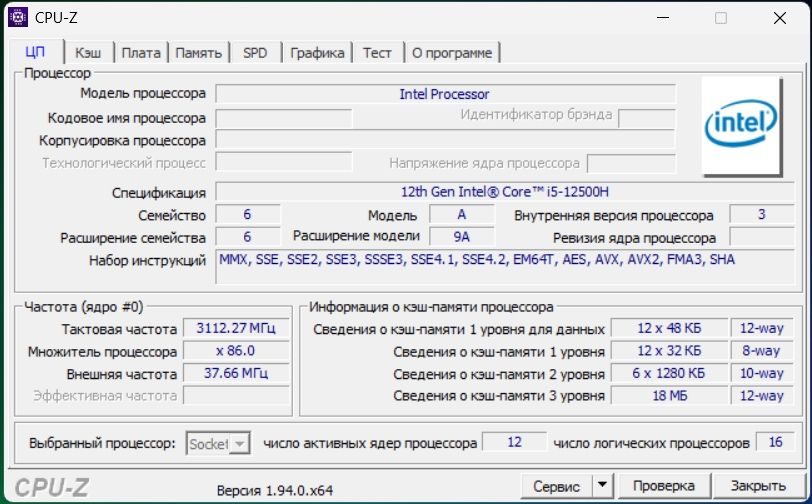This screenshot has height=504, width=812.
Task: Click the L3 cache value 18 МБ
Action: tap(669, 396)
